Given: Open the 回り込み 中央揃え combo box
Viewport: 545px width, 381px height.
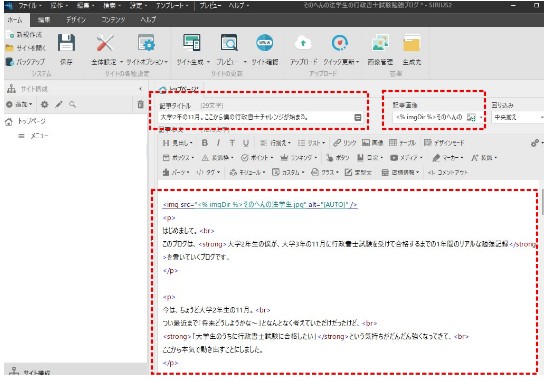Looking at the screenshot, I should pyautogui.click(x=518, y=117).
